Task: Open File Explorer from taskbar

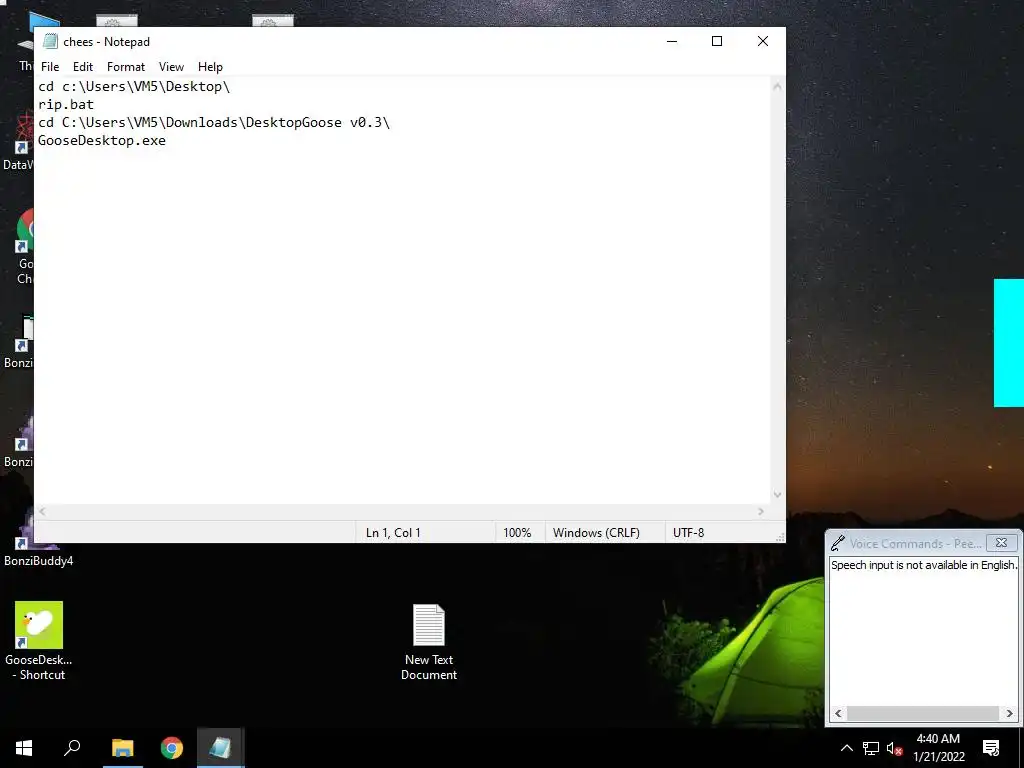Action: click(122, 748)
